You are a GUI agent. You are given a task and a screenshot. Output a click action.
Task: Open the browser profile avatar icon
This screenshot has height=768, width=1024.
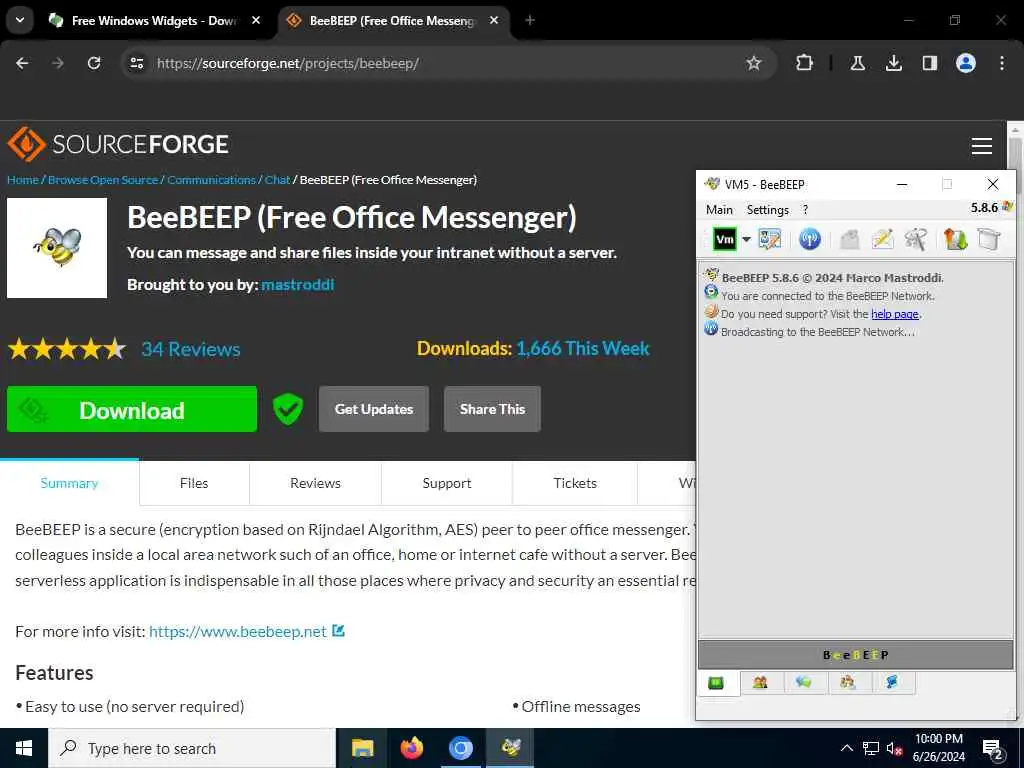966,63
